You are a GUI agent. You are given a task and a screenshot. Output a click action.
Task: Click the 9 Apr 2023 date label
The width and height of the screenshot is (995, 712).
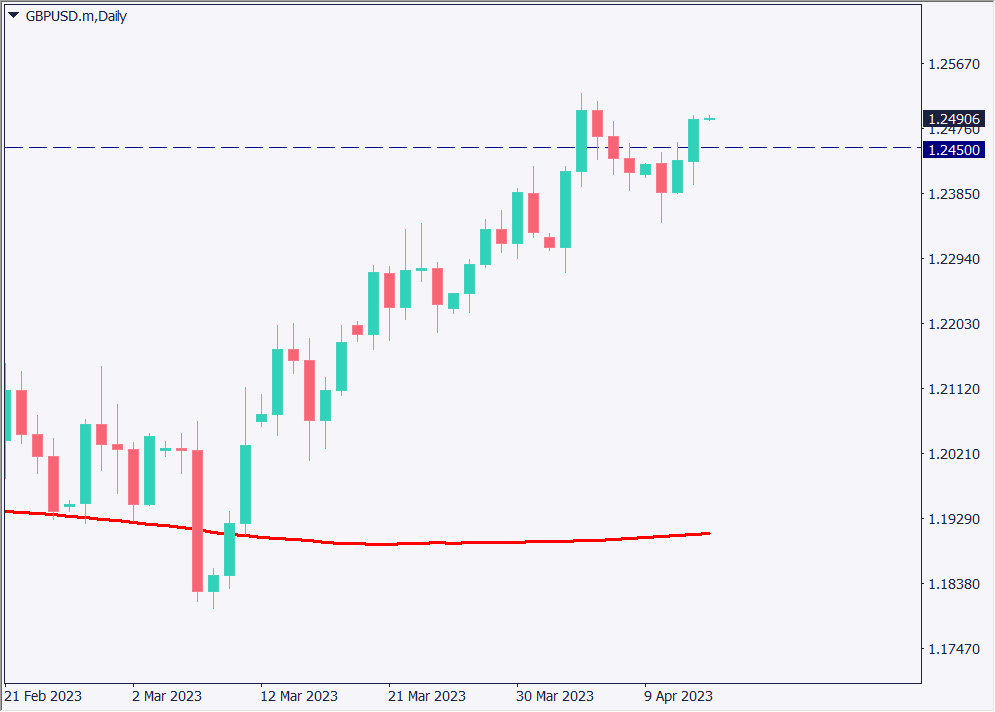click(678, 696)
